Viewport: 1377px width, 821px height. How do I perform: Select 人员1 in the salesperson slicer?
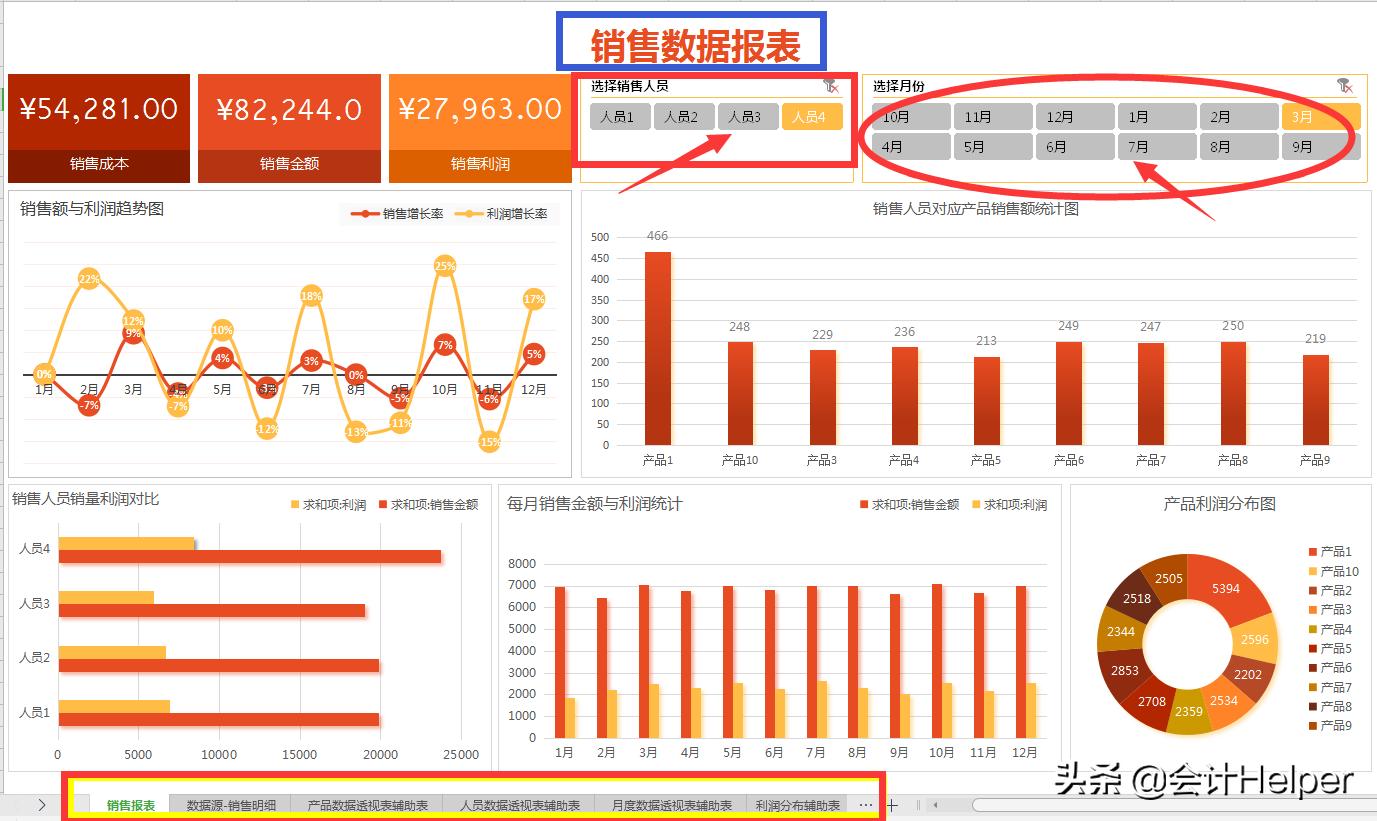tap(620, 116)
